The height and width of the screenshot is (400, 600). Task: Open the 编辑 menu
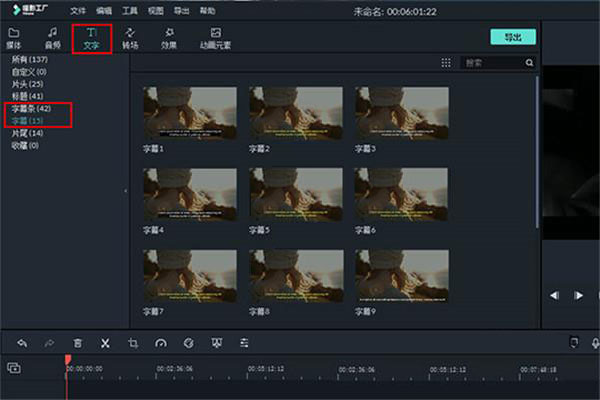(x=104, y=11)
